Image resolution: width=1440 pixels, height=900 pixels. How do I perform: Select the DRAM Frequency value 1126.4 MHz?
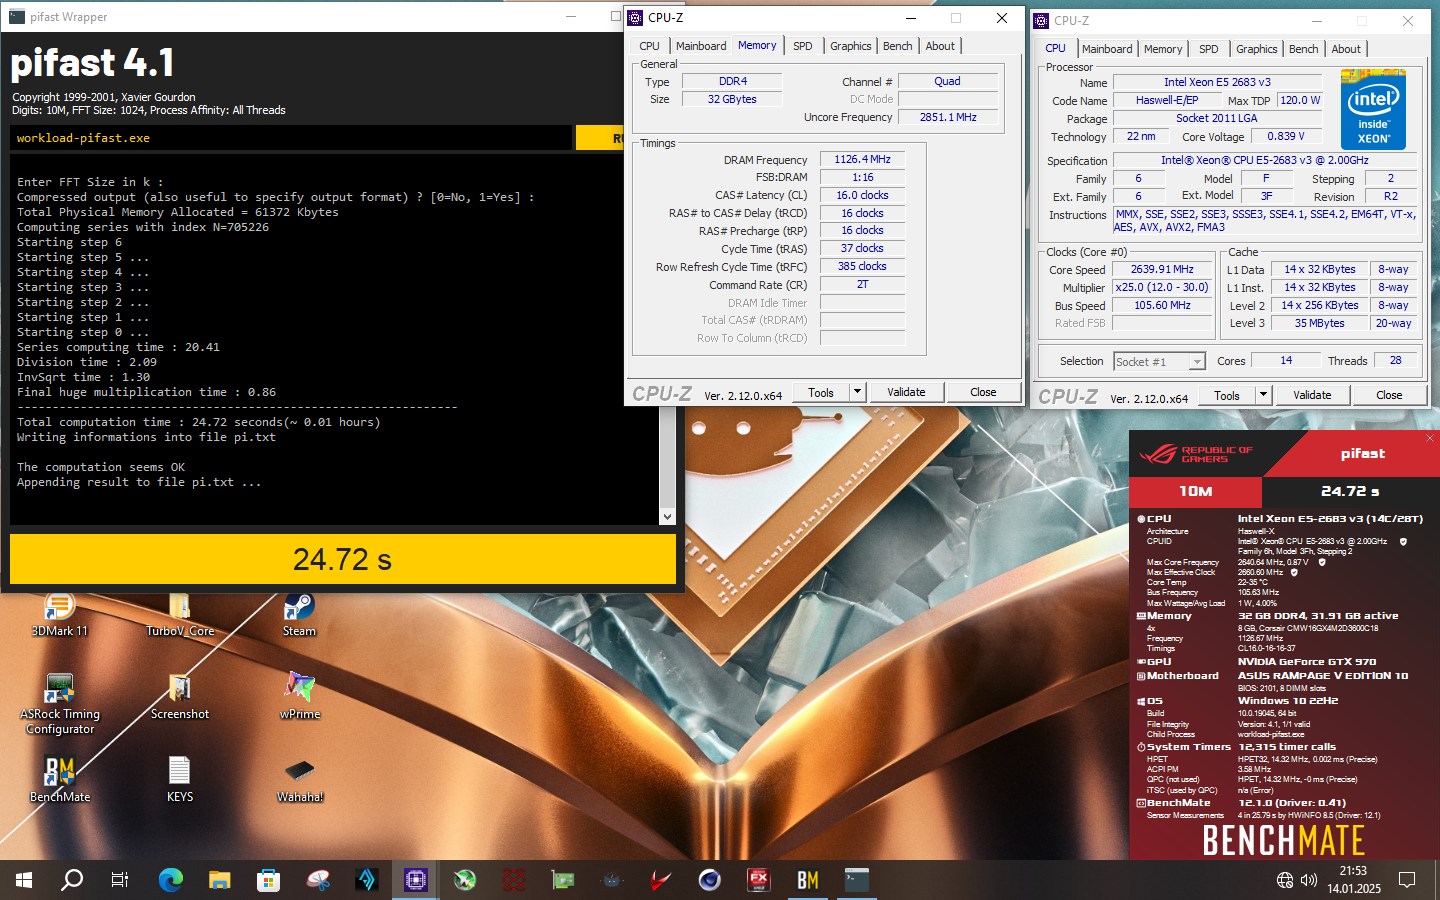tap(862, 159)
